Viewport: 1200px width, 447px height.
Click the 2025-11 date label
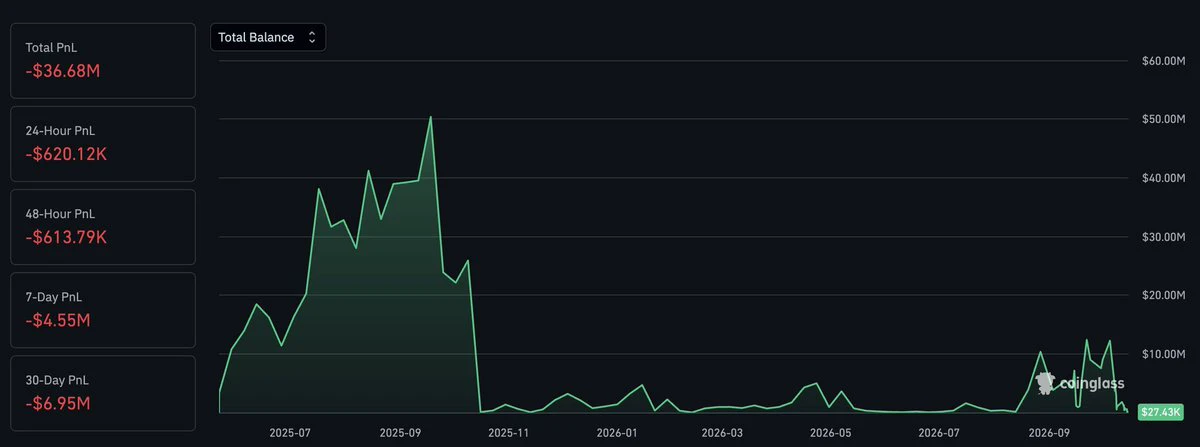pos(508,433)
